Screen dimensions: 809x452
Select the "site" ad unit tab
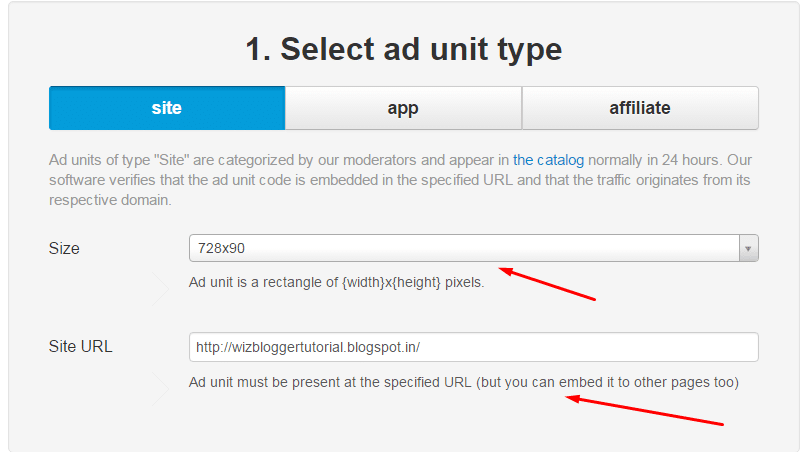(167, 108)
